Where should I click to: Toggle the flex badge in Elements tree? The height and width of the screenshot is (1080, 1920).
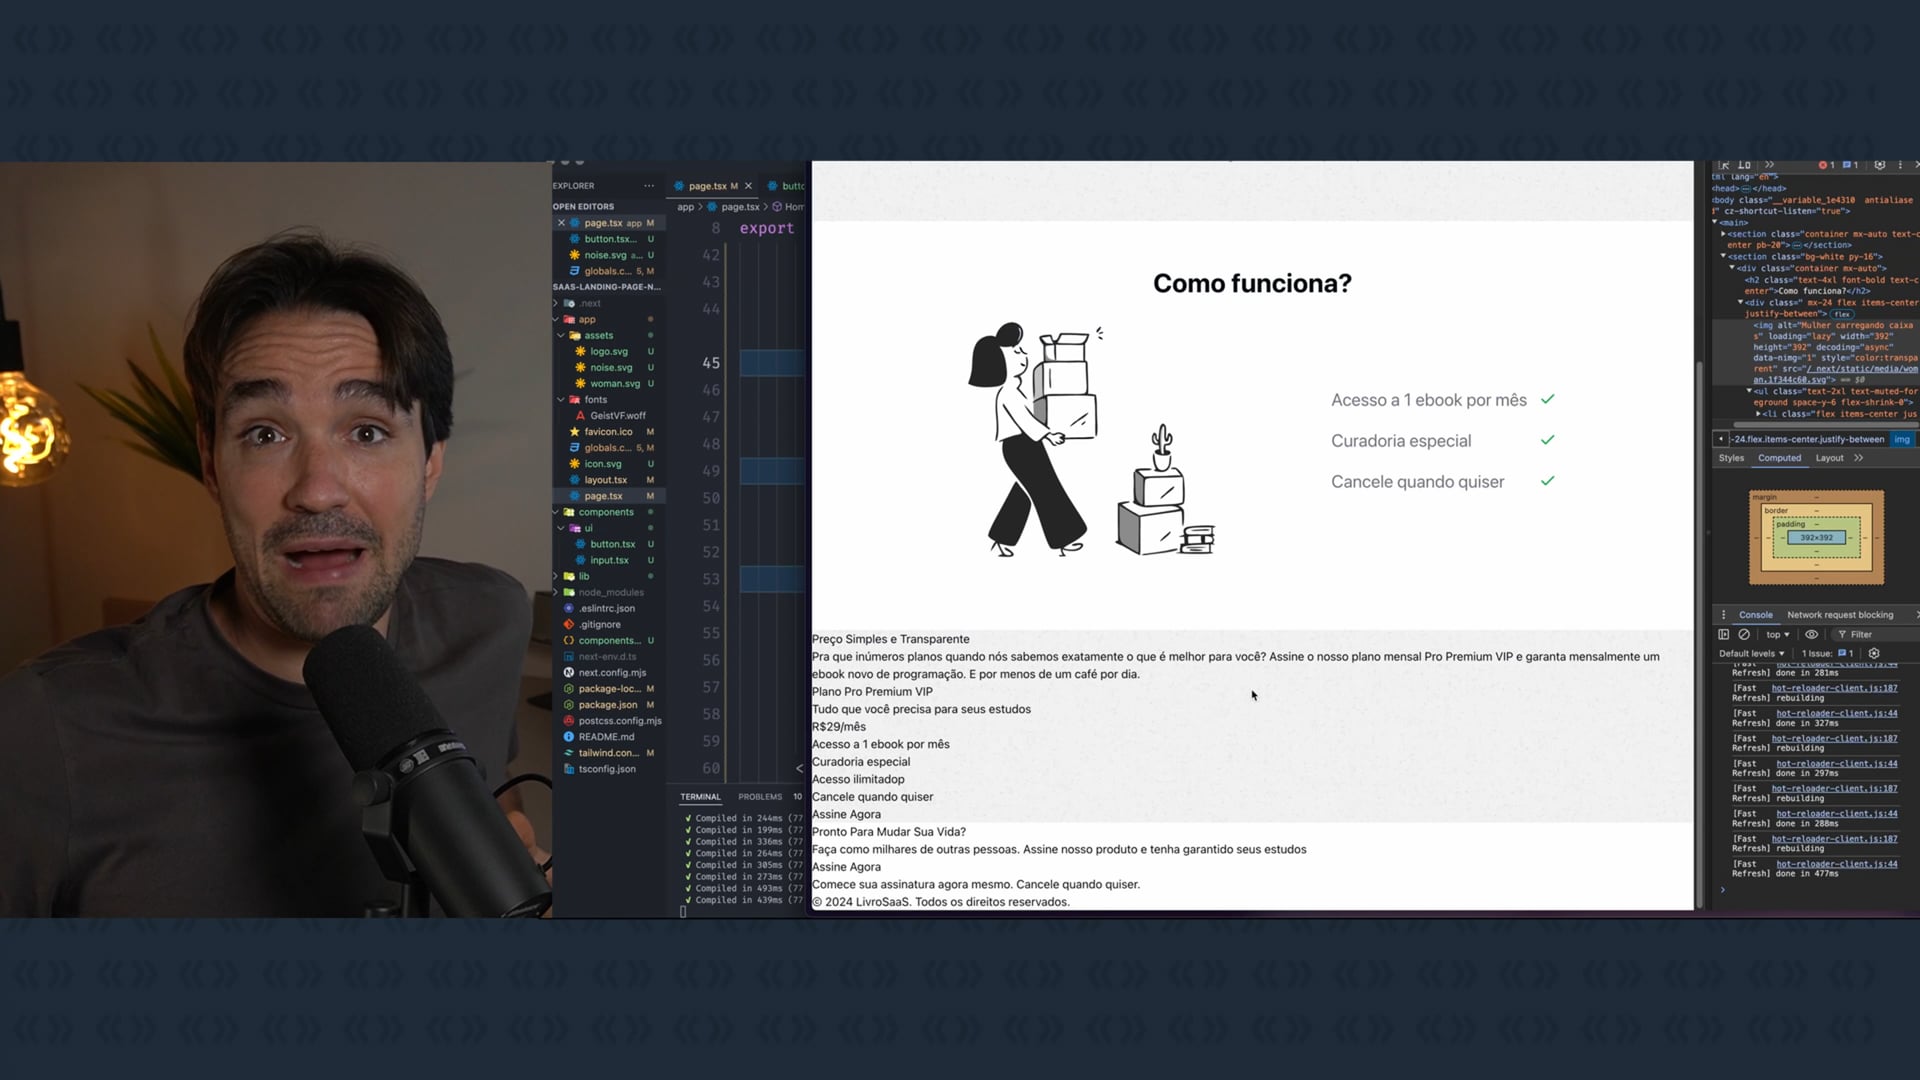coord(1841,314)
